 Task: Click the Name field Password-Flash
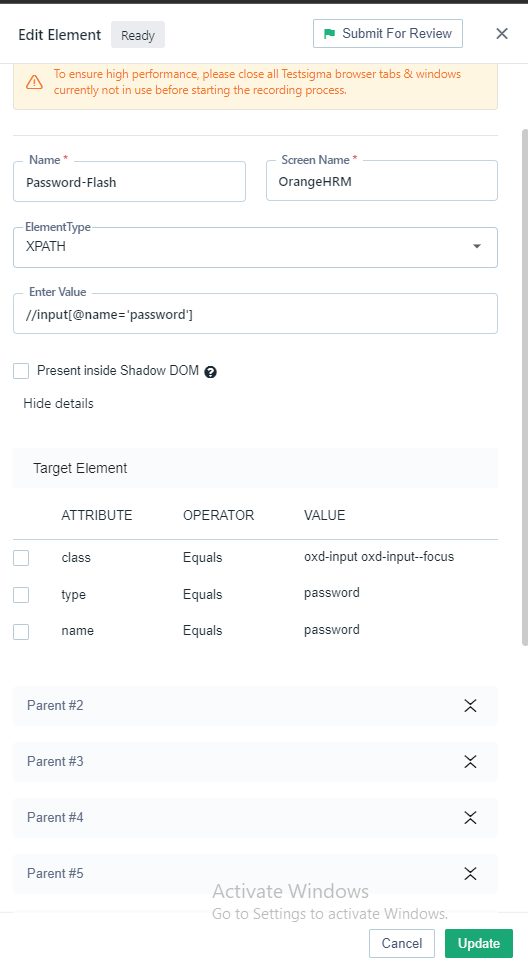129,181
